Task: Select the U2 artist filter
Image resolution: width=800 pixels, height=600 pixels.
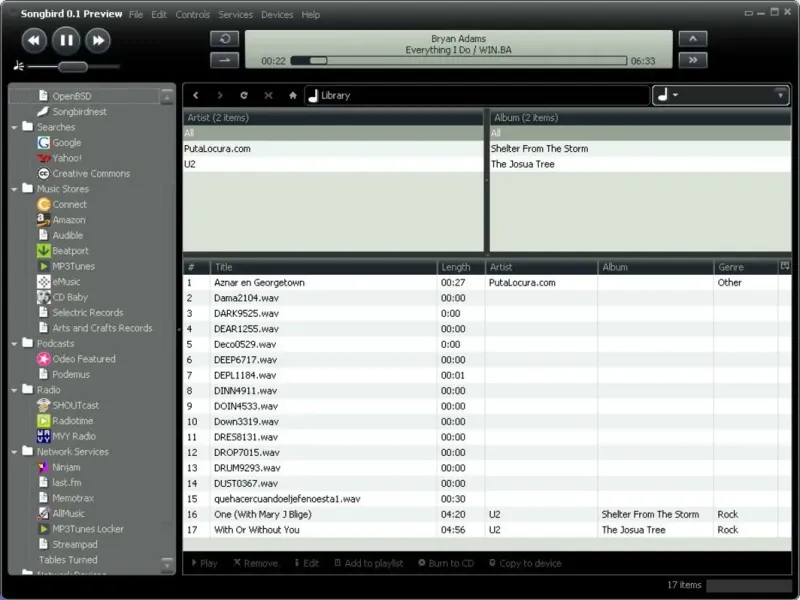Action: (333, 164)
